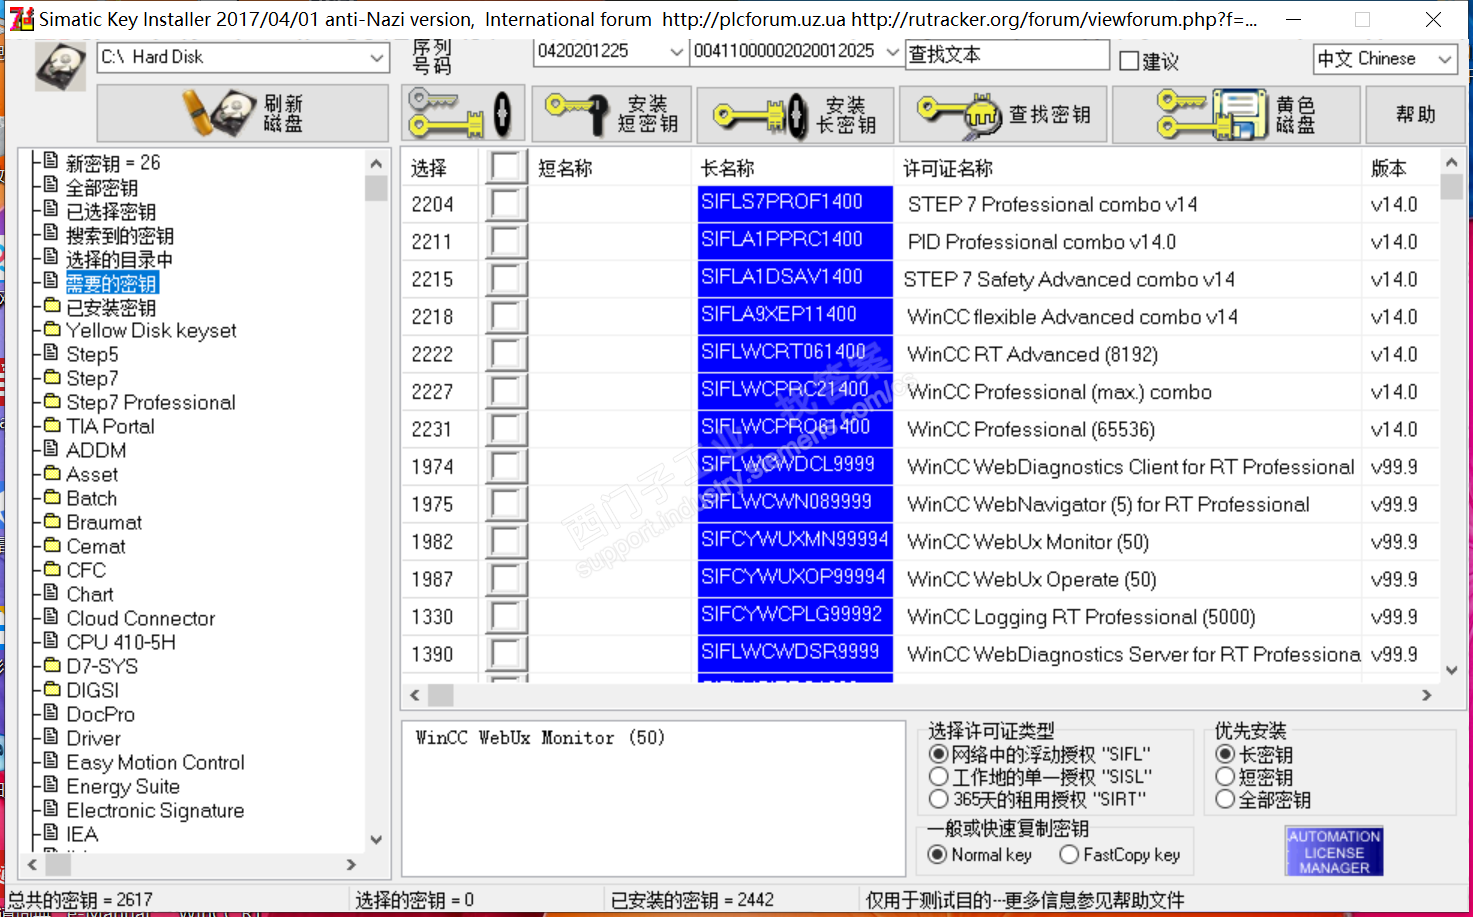Click the 安装短密钥 install short key button
The image size is (1473, 917).
pos(610,113)
